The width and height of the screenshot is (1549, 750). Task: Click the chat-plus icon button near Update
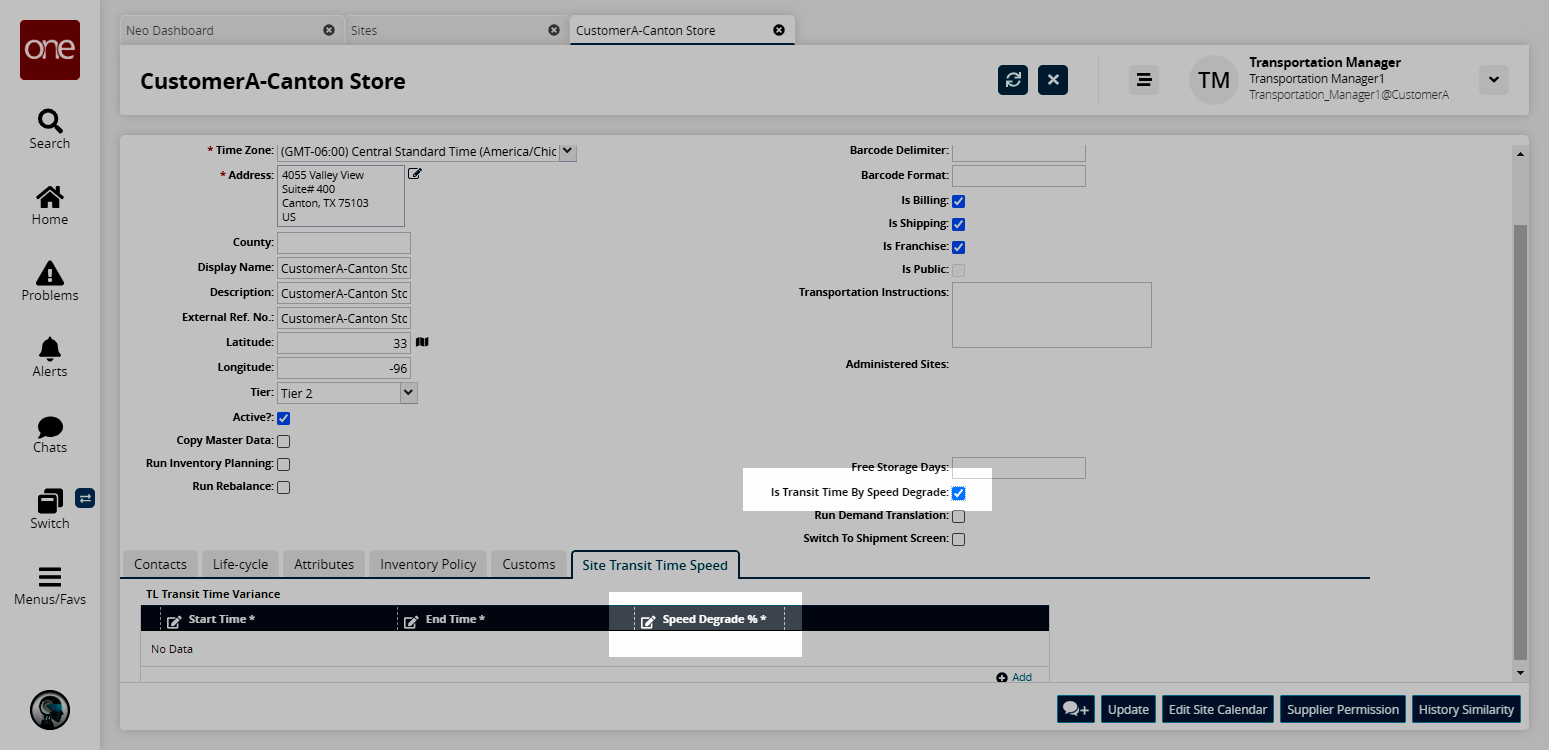coord(1077,709)
